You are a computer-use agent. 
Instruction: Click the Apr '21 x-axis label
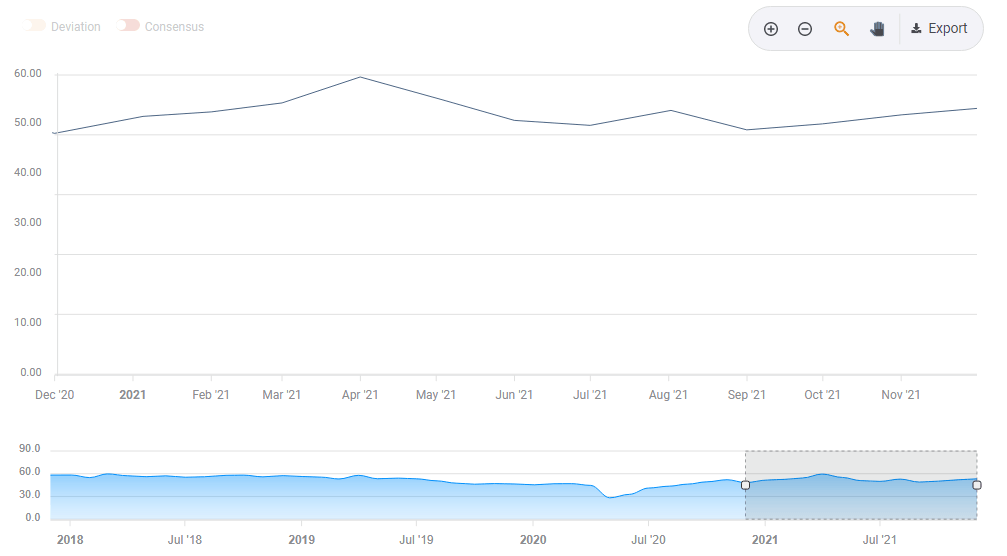click(360, 395)
